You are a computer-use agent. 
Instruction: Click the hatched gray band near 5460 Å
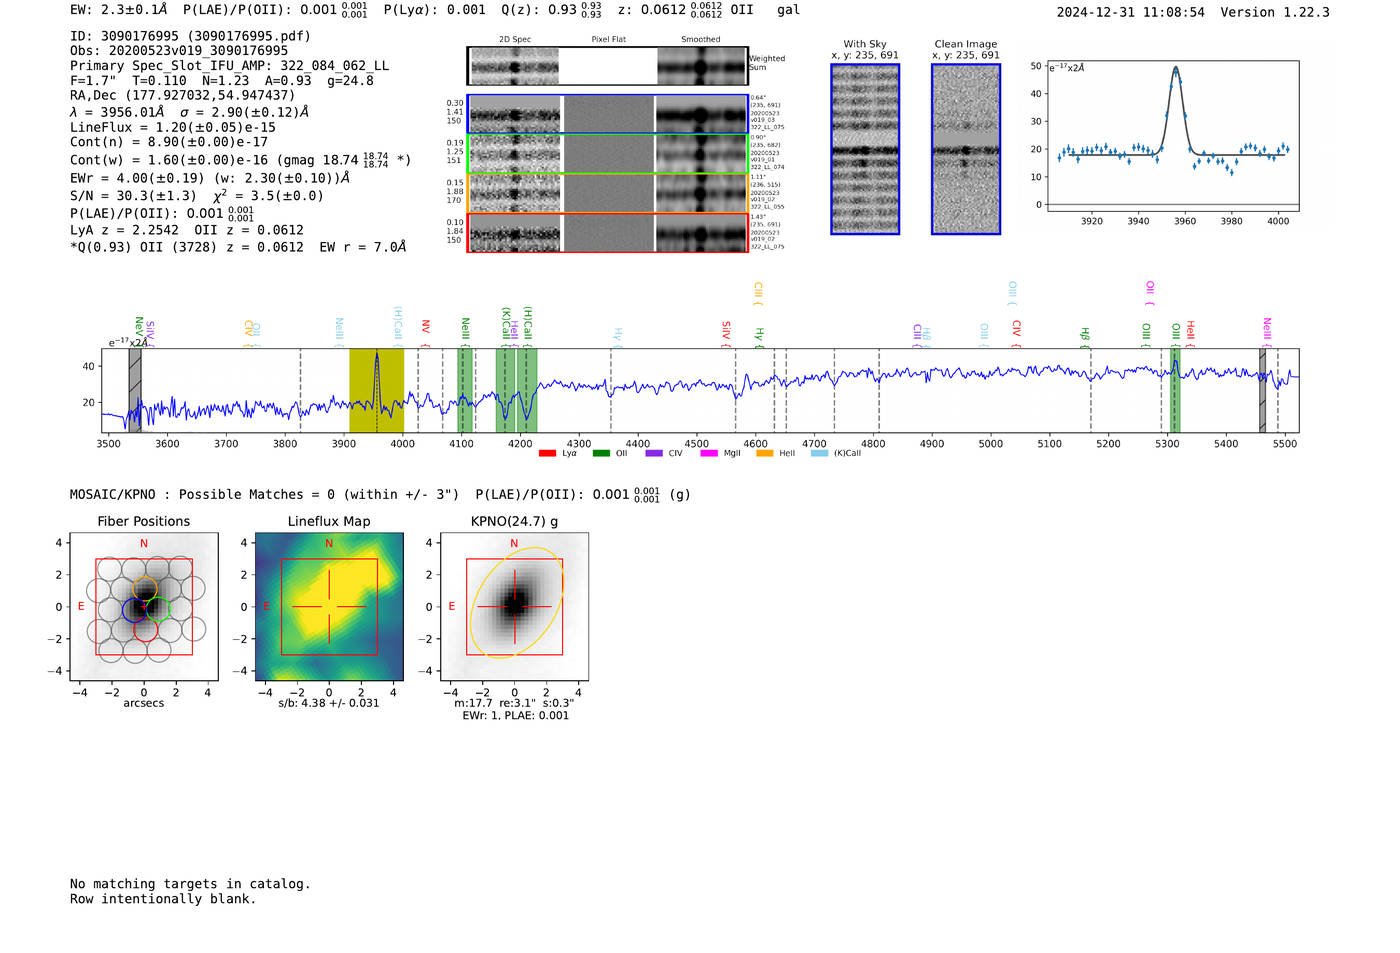click(1263, 390)
